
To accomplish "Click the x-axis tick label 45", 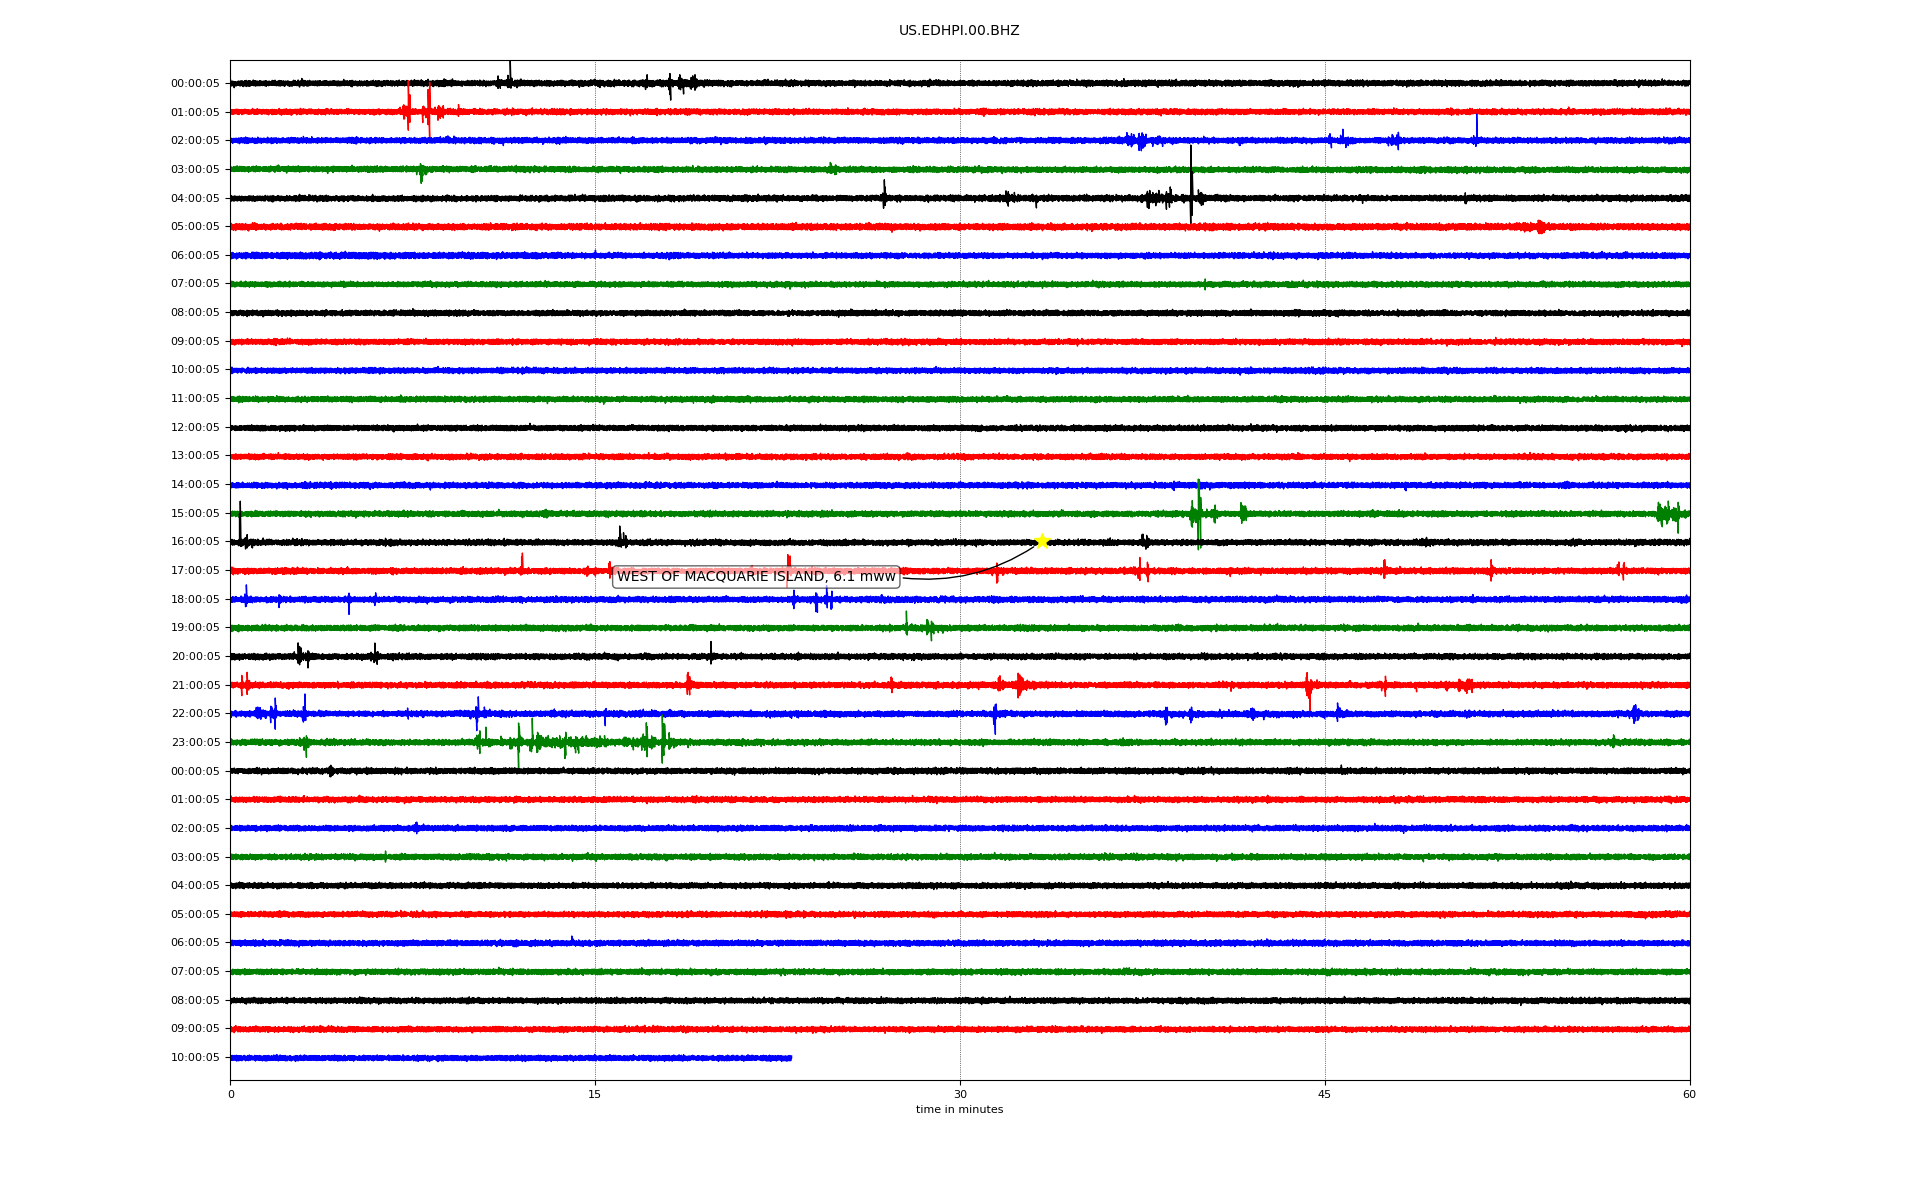I will (1325, 1094).
